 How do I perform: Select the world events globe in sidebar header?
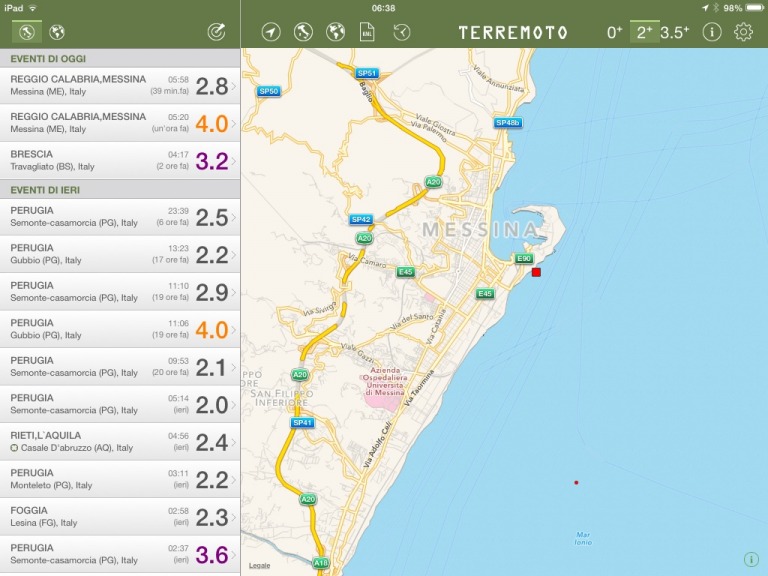(57, 32)
